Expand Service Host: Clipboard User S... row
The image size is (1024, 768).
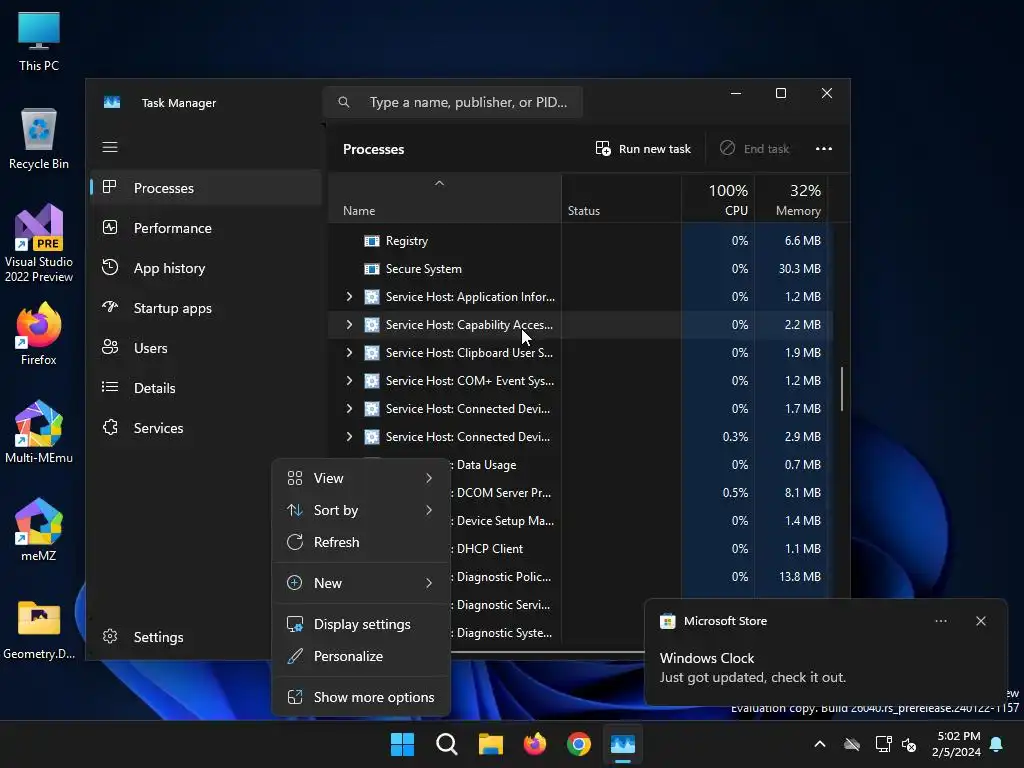[349, 353]
